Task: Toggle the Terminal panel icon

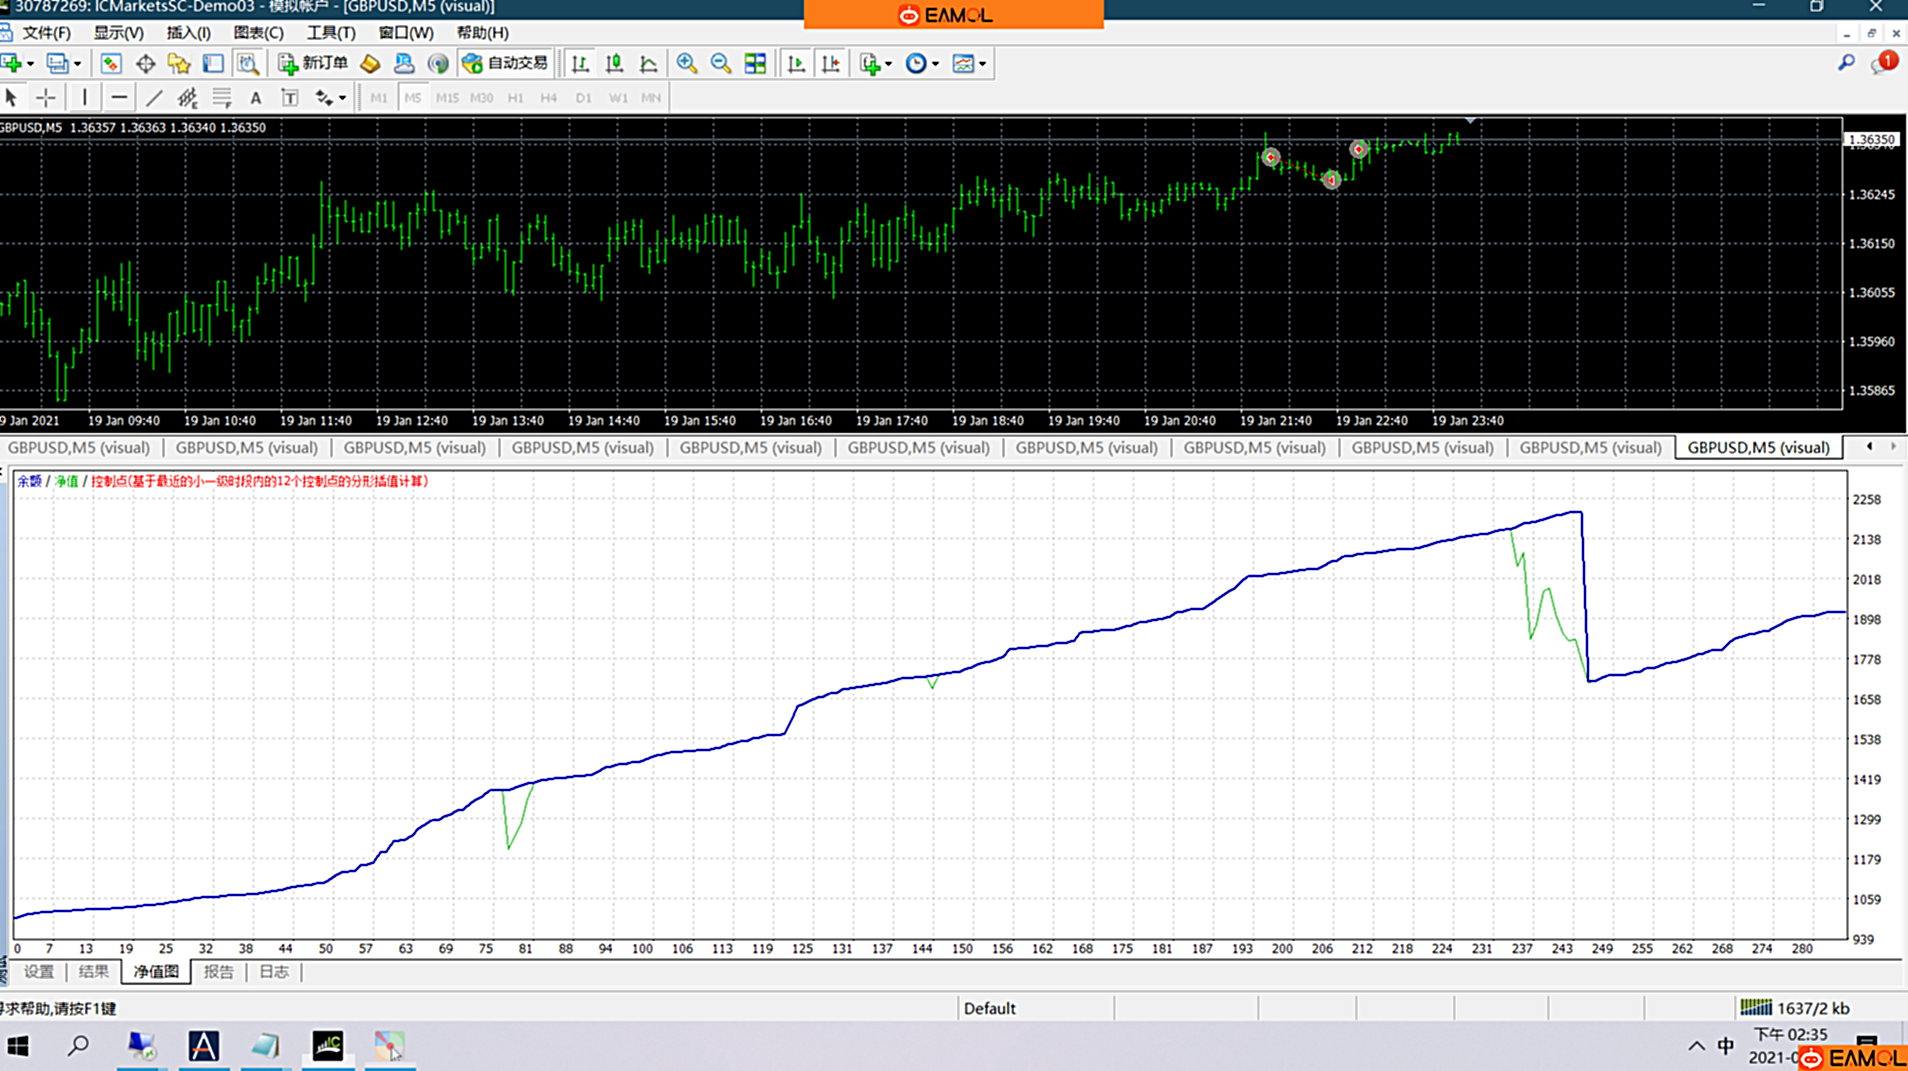Action: tap(213, 63)
